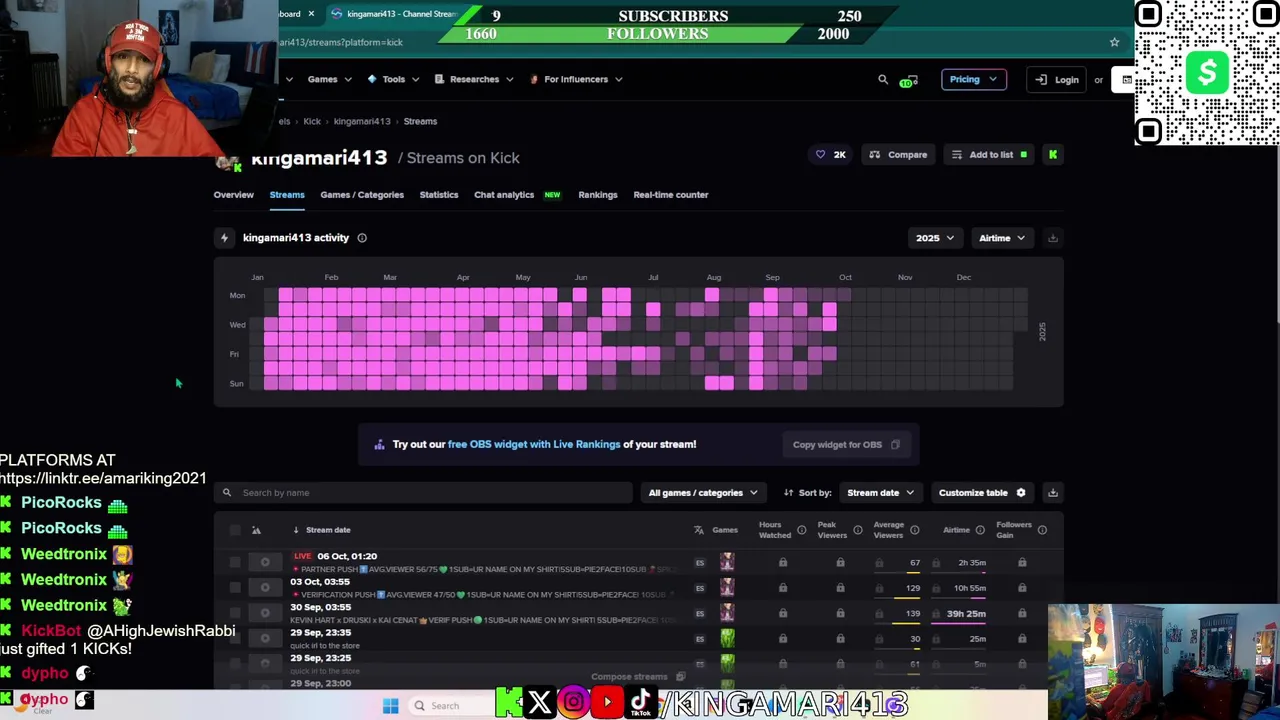
Task: Click the YouTube icon in overlay
Action: 607,703
